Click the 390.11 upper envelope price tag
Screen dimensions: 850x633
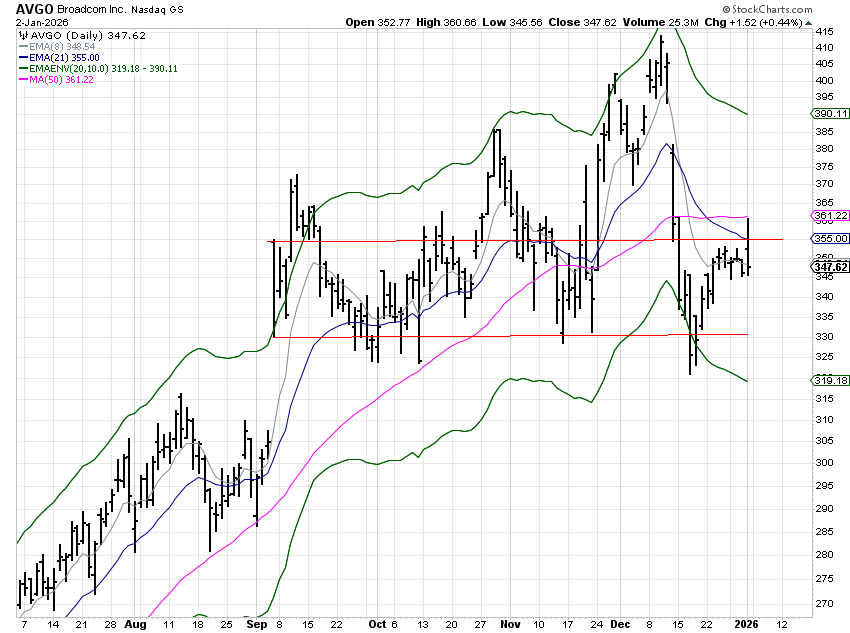(x=830, y=114)
